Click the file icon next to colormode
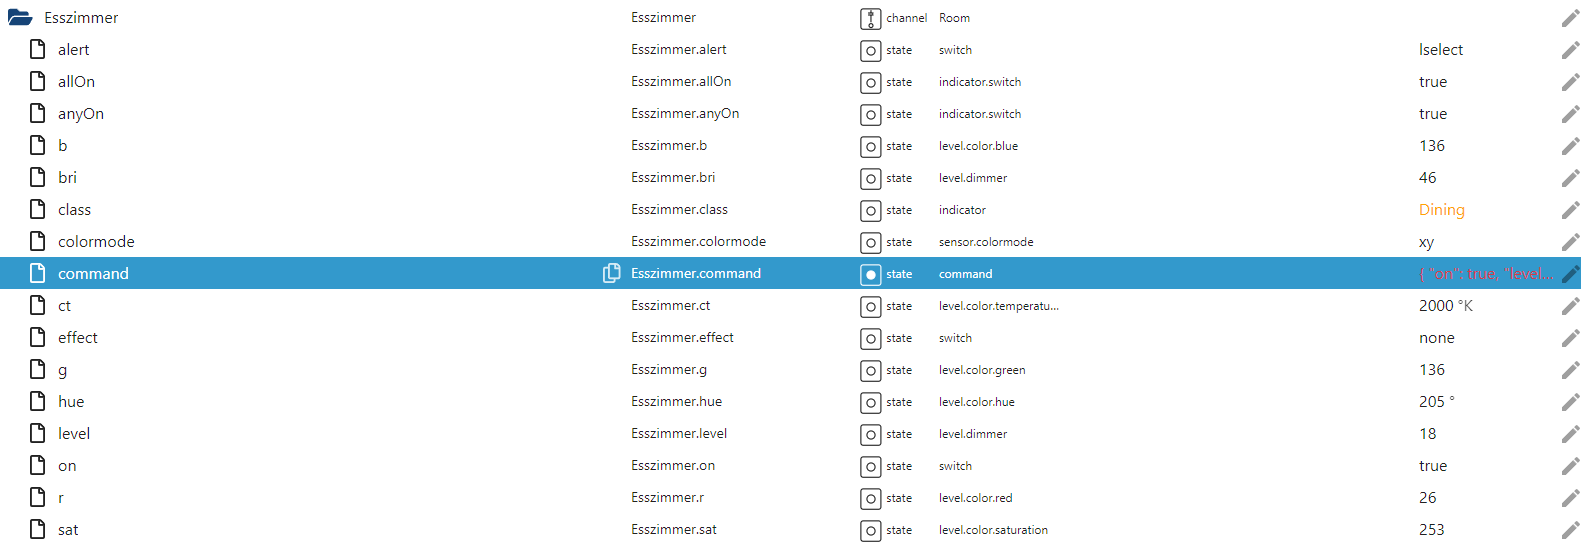 pyautogui.click(x=38, y=242)
